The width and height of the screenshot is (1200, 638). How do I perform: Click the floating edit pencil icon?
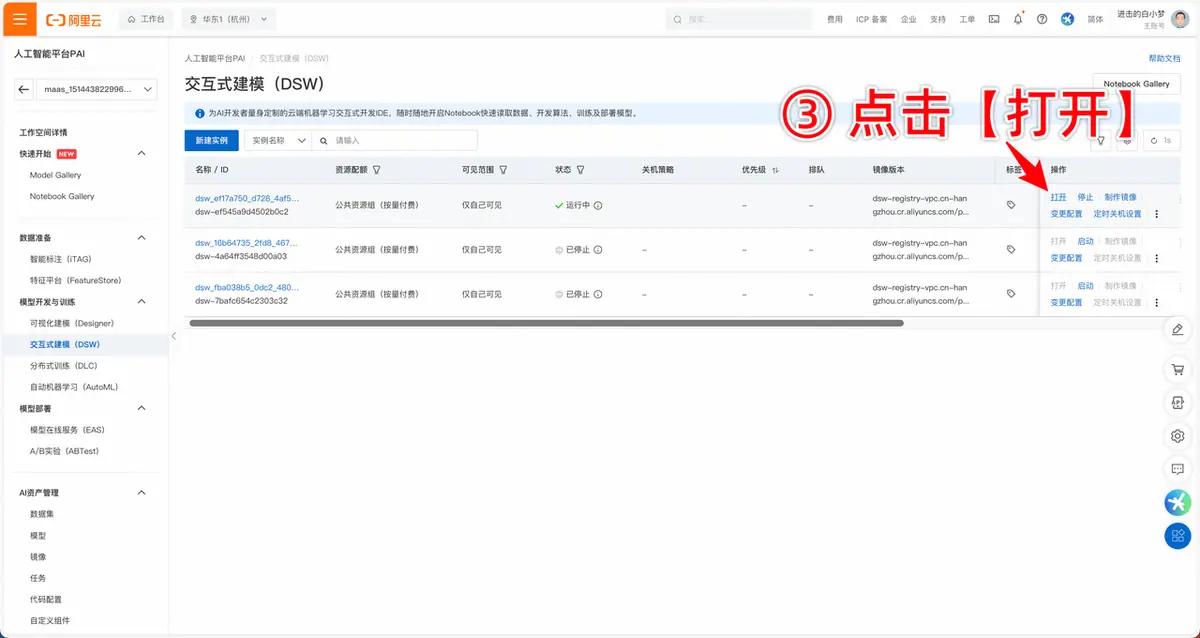coord(1178,330)
